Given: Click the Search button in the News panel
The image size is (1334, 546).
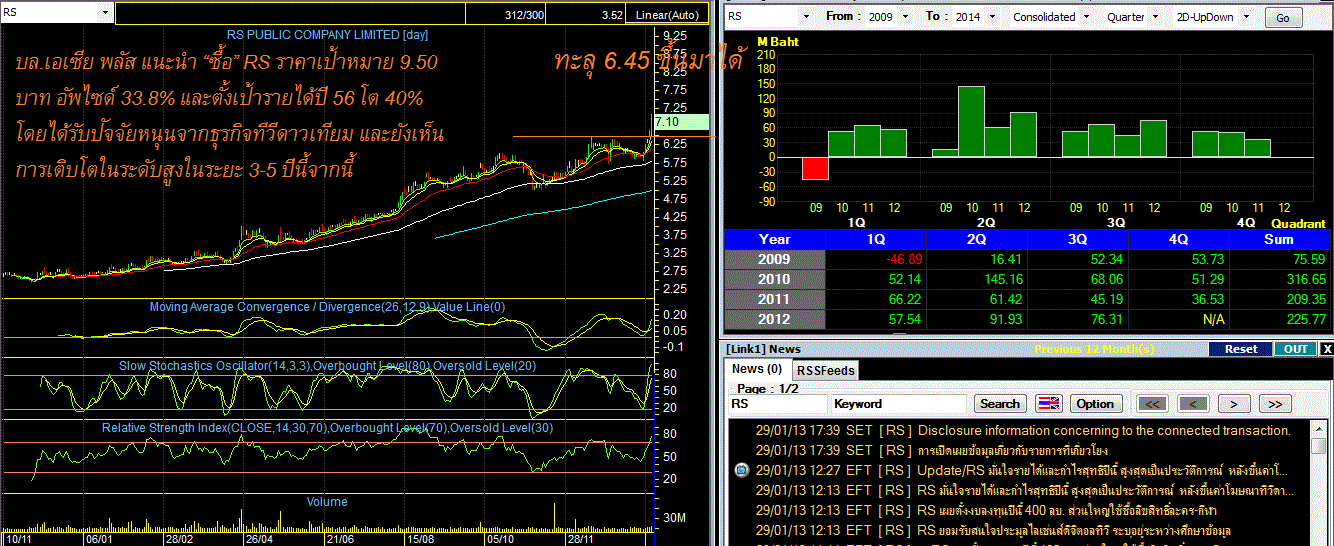Looking at the screenshot, I should [1000, 404].
